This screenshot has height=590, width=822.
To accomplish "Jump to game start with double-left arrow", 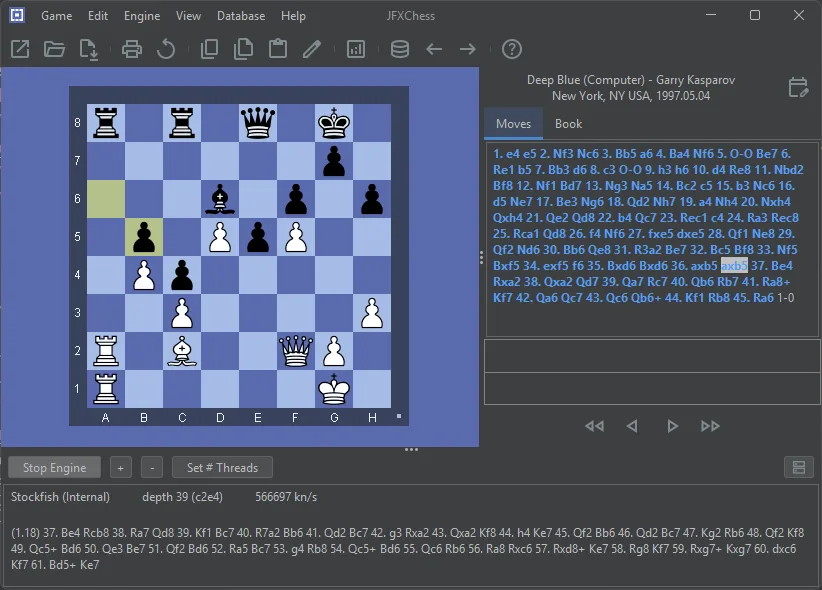I will click(594, 426).
